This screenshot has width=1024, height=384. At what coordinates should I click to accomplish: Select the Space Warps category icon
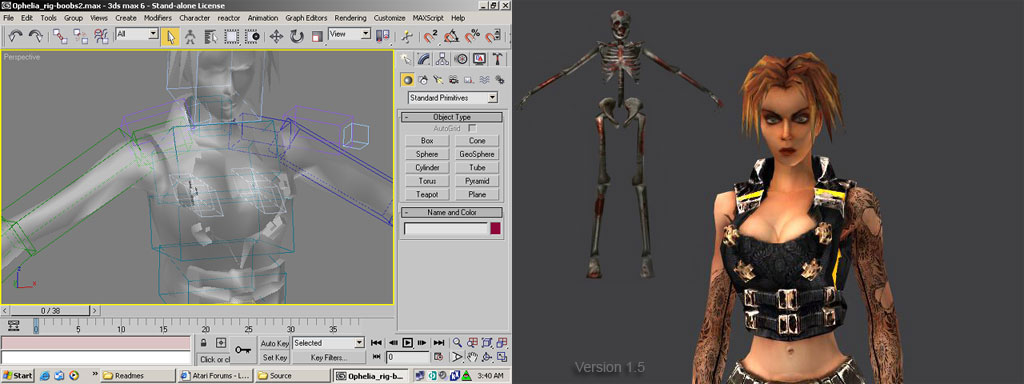tap(484, 80)
